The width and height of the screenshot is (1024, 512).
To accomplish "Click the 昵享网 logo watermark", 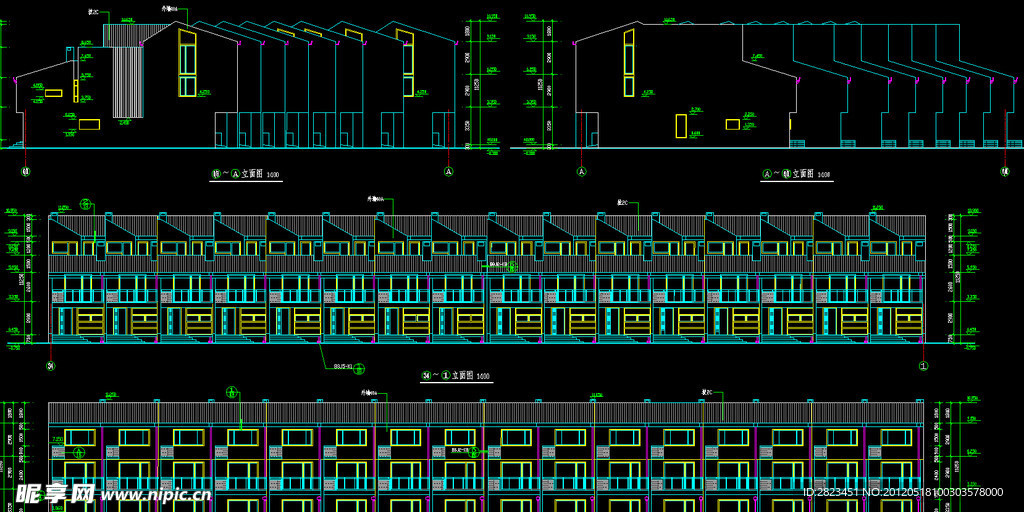I will 56,492.
